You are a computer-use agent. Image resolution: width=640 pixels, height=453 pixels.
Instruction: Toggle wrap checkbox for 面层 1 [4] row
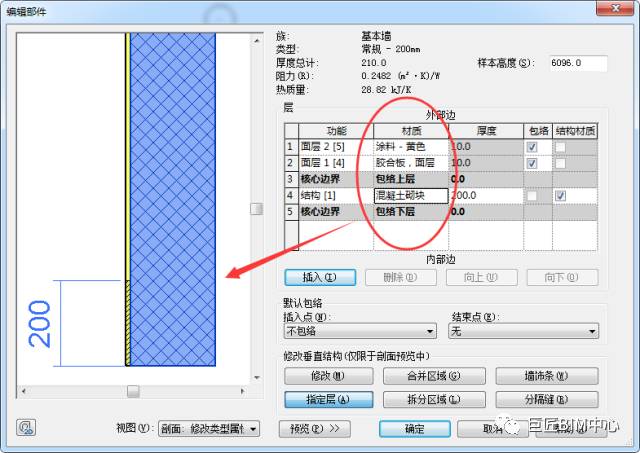532,164
